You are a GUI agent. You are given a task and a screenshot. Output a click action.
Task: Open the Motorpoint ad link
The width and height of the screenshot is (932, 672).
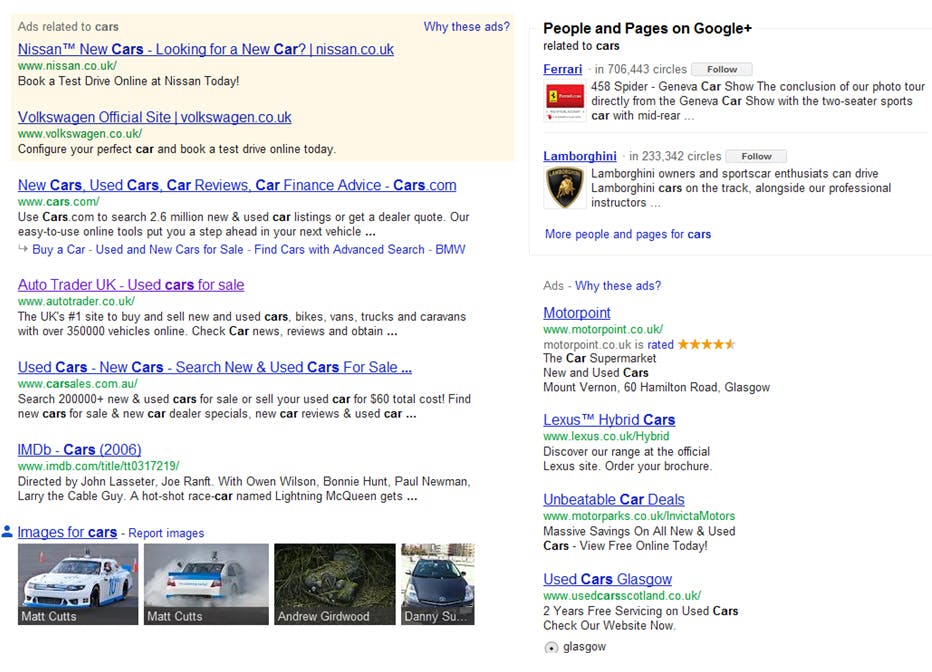pos(577,313)
